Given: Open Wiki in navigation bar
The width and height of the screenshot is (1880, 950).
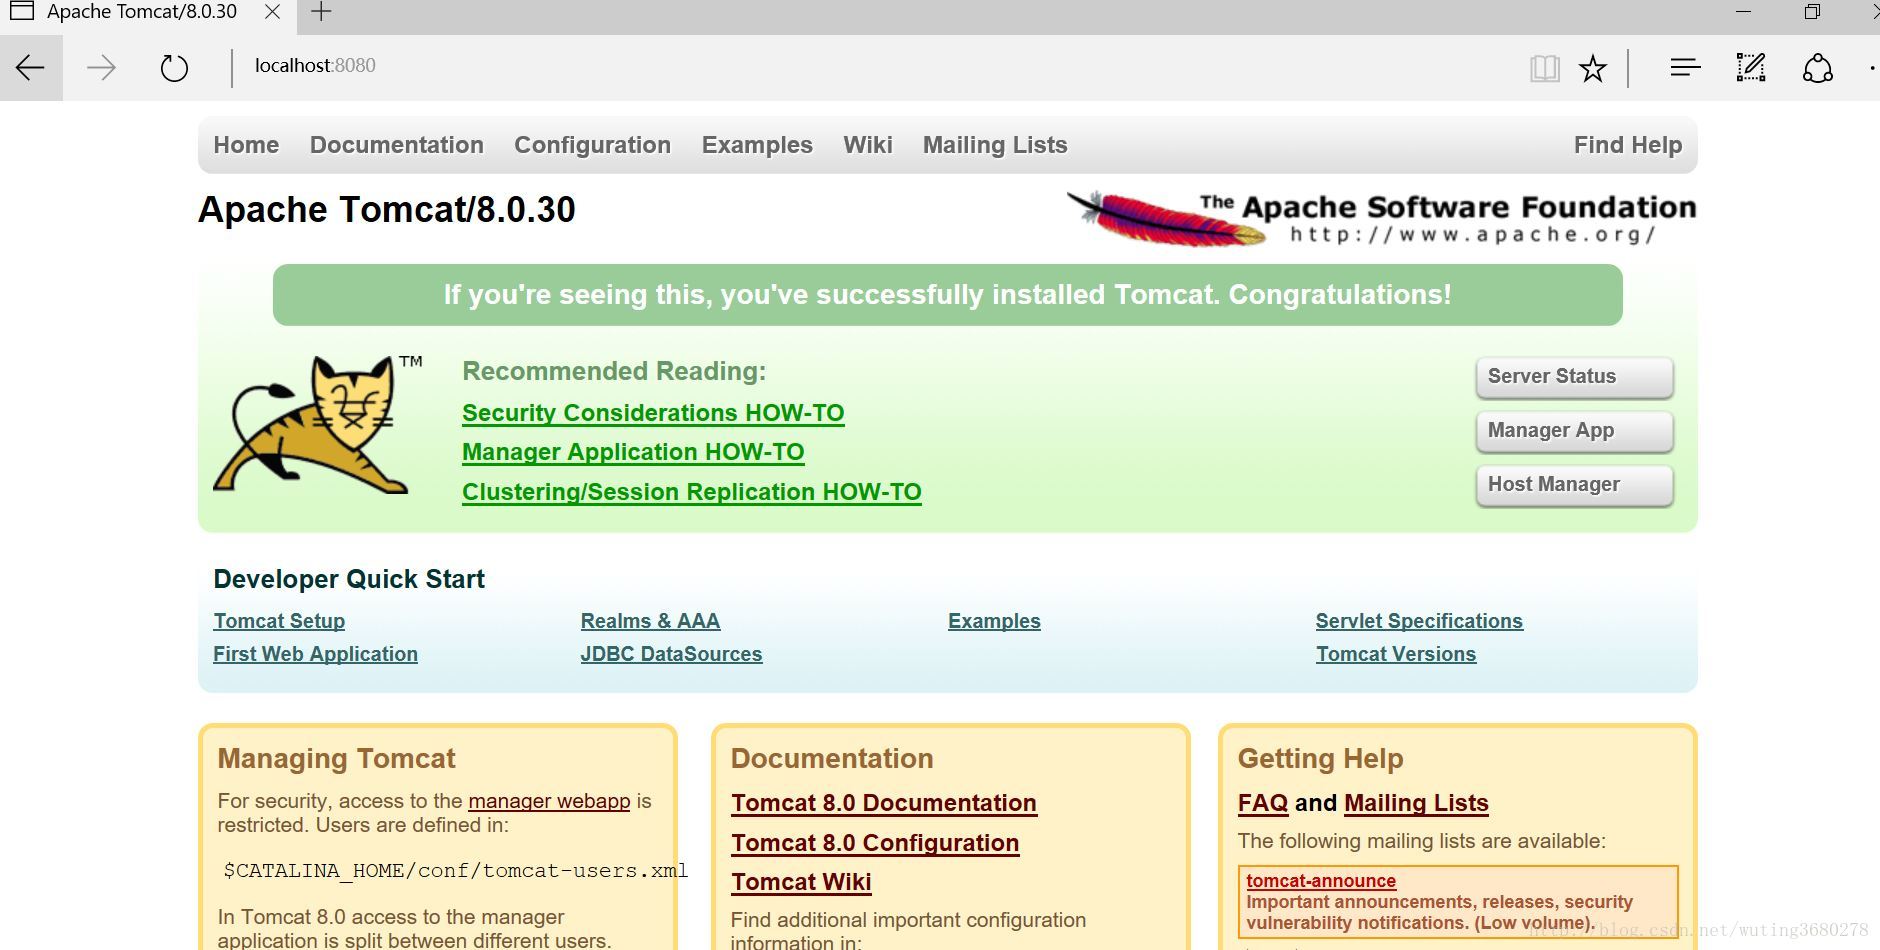Looking at the screenshot, I should pos(868,145).
